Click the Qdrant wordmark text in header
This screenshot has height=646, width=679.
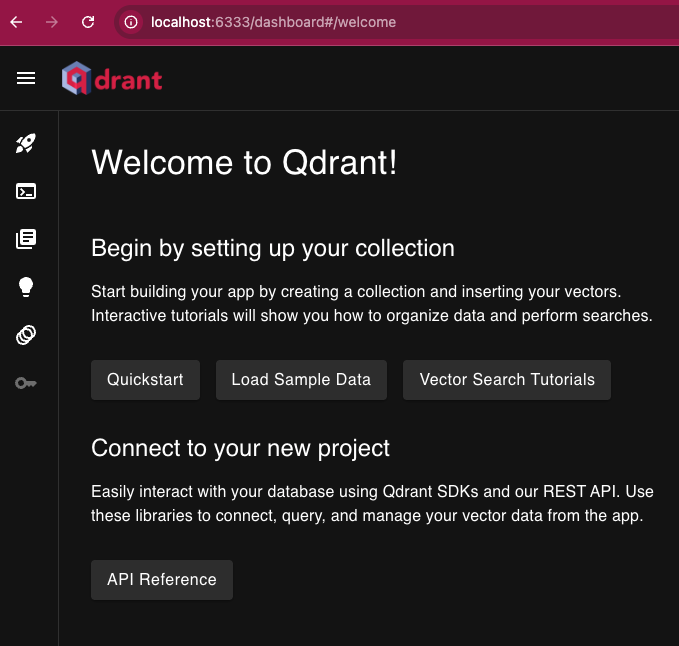(128, 78)
